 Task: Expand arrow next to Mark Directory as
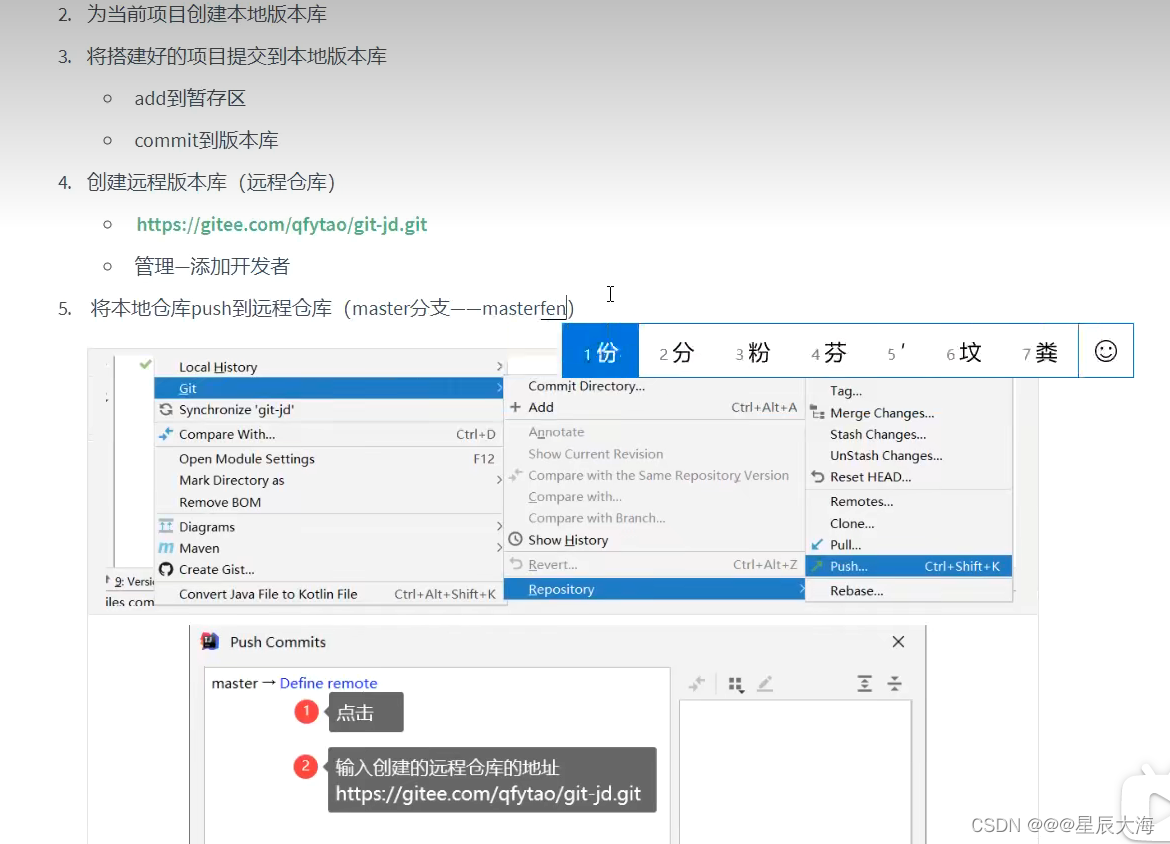coord(499,480)
